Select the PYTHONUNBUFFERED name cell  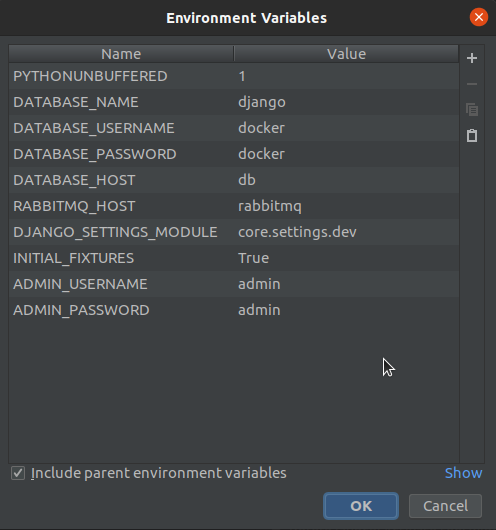[121, 76]
